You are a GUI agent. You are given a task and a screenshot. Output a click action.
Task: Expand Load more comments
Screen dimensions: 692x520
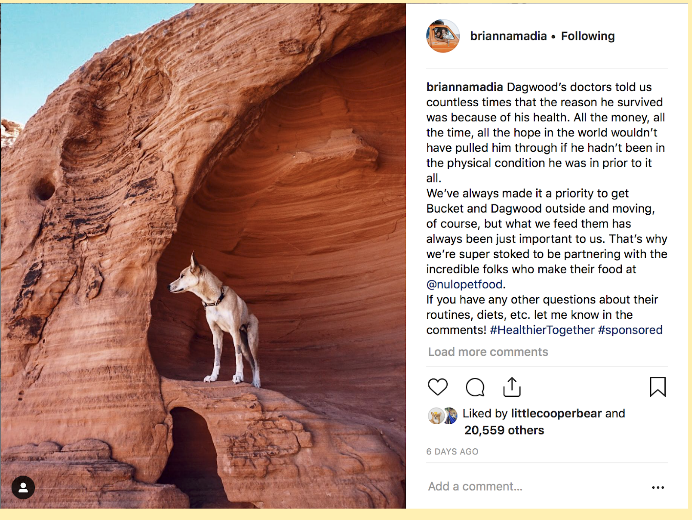488,352
